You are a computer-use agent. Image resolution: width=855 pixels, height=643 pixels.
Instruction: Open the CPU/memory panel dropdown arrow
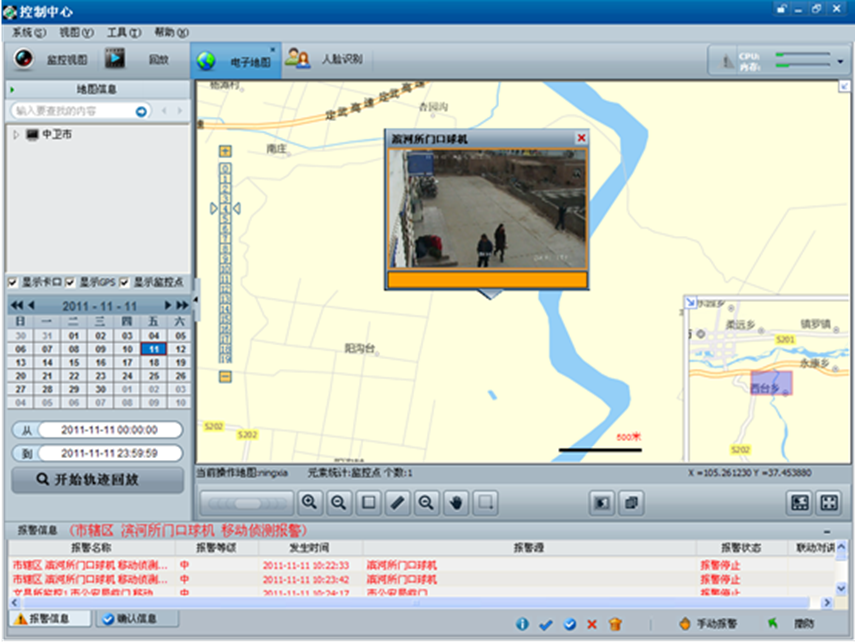[x=841, y=61]
